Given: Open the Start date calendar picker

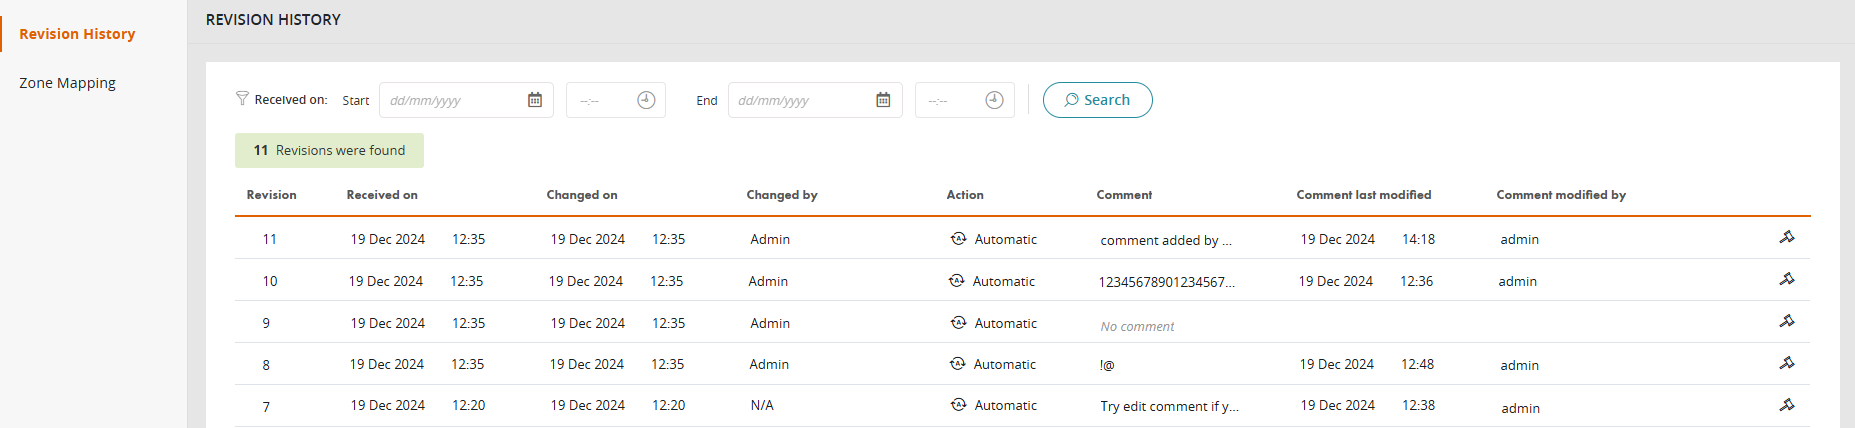Looking at the screenshot, I should 535,100.
